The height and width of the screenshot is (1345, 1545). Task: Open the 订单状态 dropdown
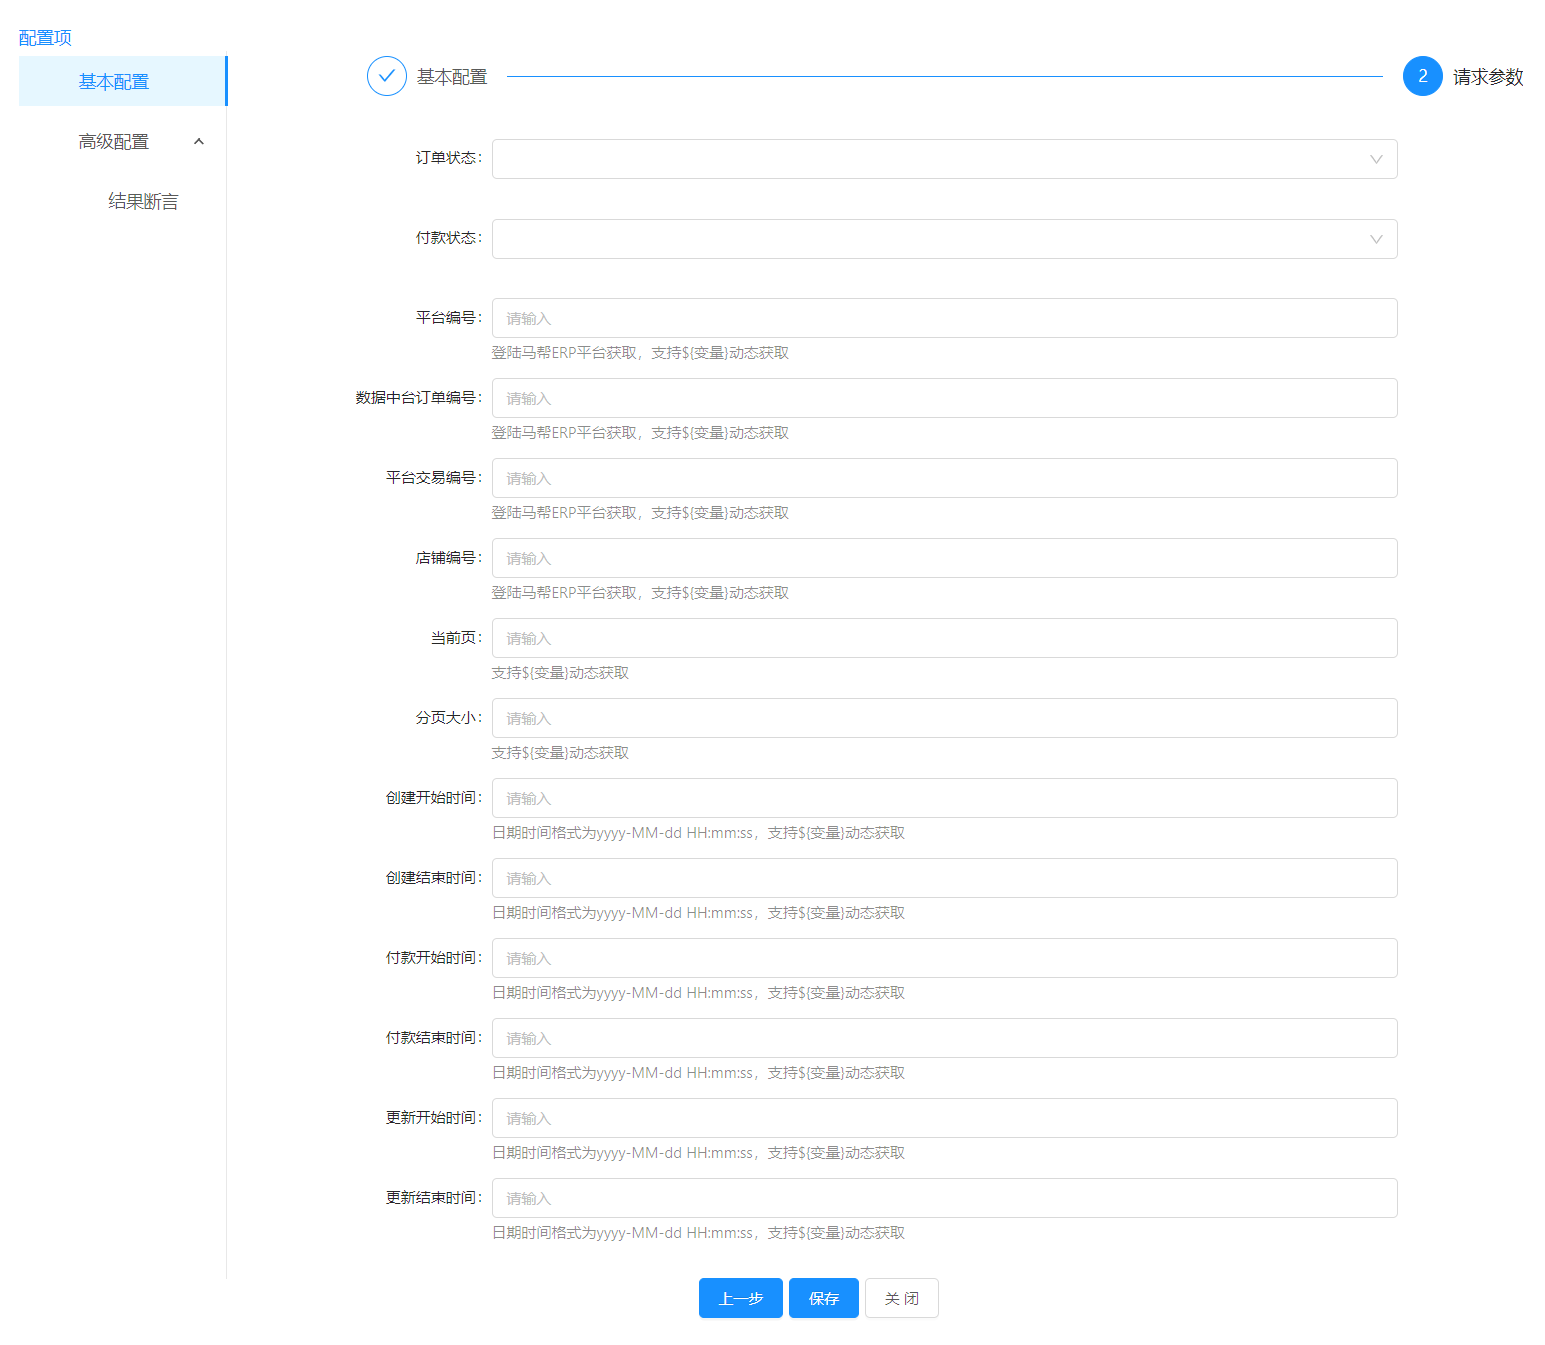943,159
